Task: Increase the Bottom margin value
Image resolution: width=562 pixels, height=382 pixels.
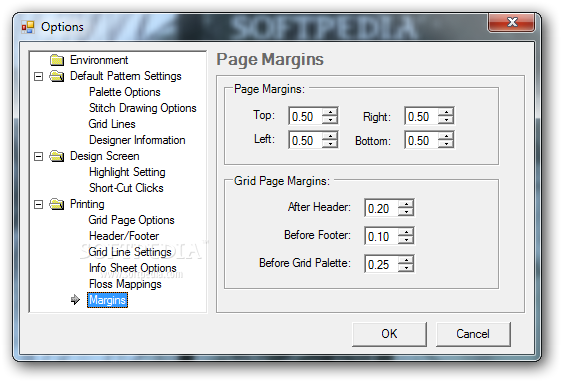Action: pos(446,135)
